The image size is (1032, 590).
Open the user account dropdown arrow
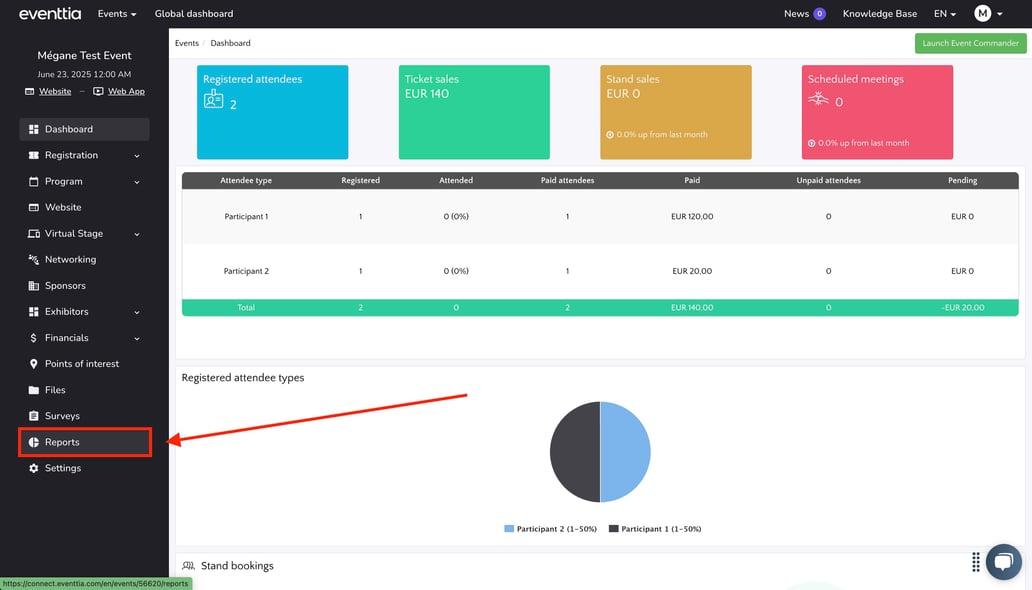1000,14
